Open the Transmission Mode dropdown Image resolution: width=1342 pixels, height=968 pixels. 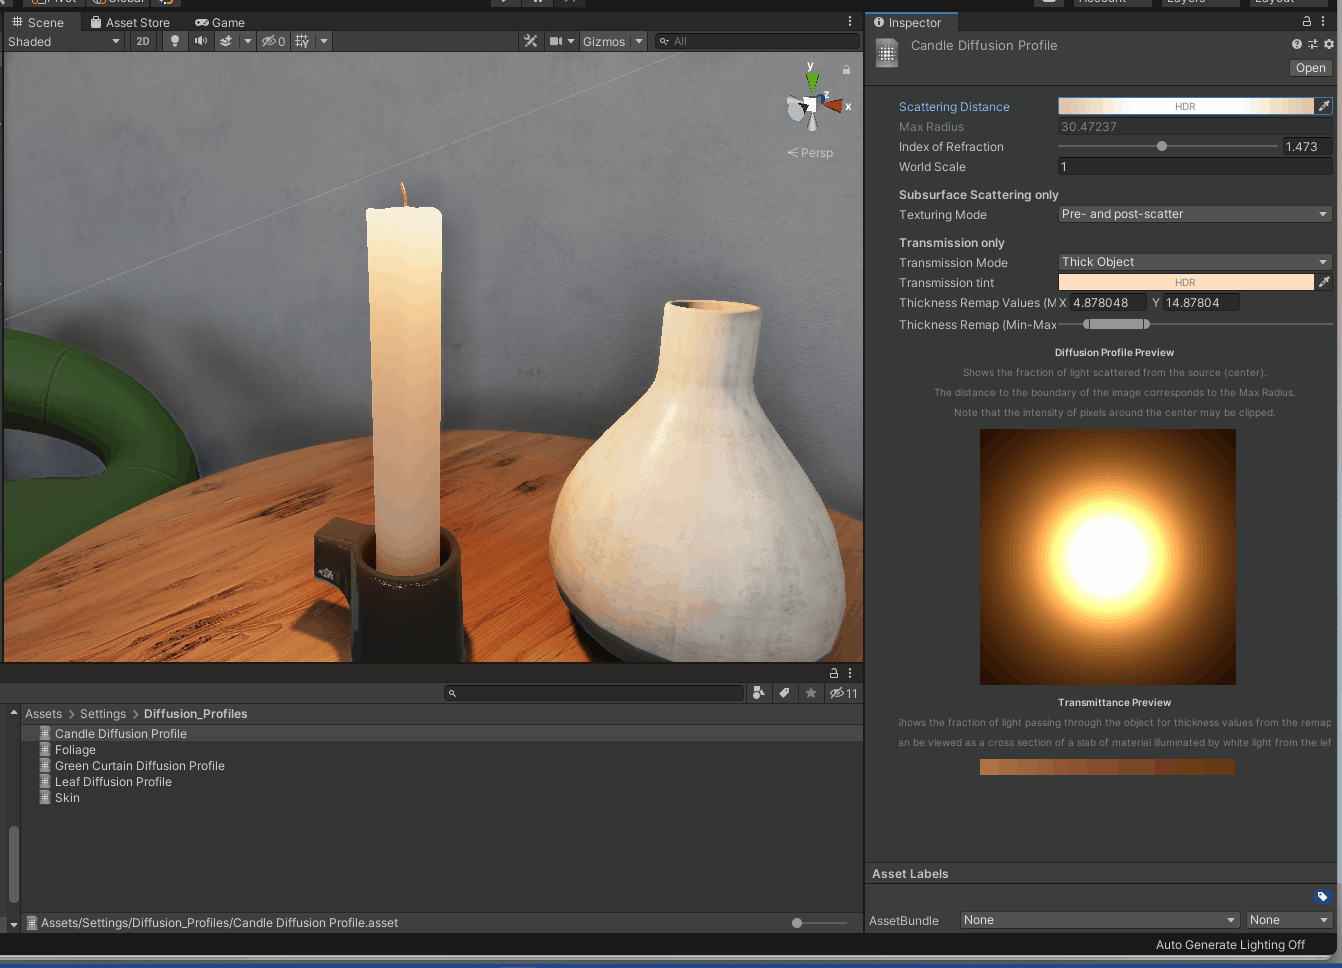coord(1194,262)
